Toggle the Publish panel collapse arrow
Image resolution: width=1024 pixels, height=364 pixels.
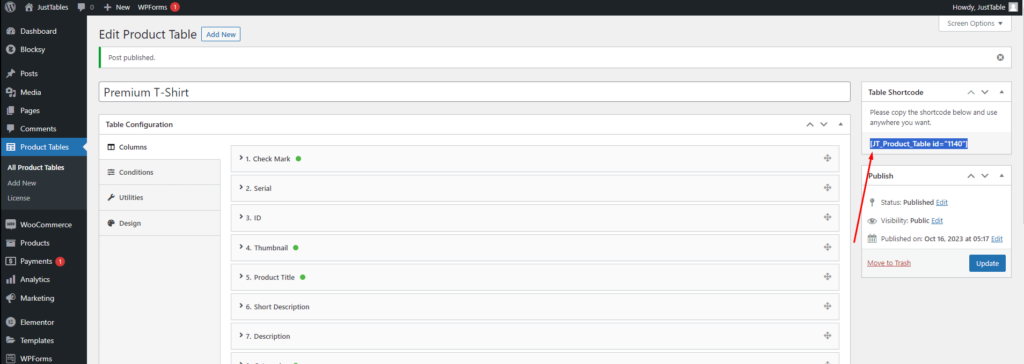[x=1002, y=176]
